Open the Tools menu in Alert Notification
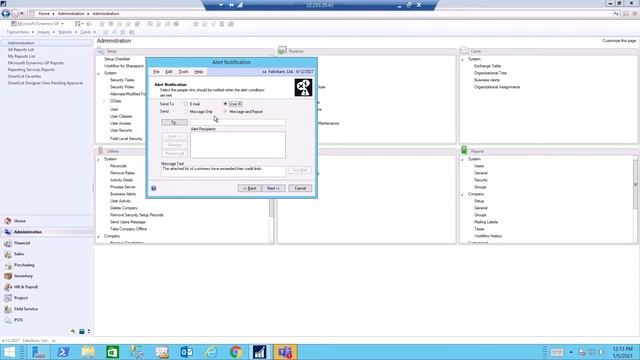 [x=184, y=72]
